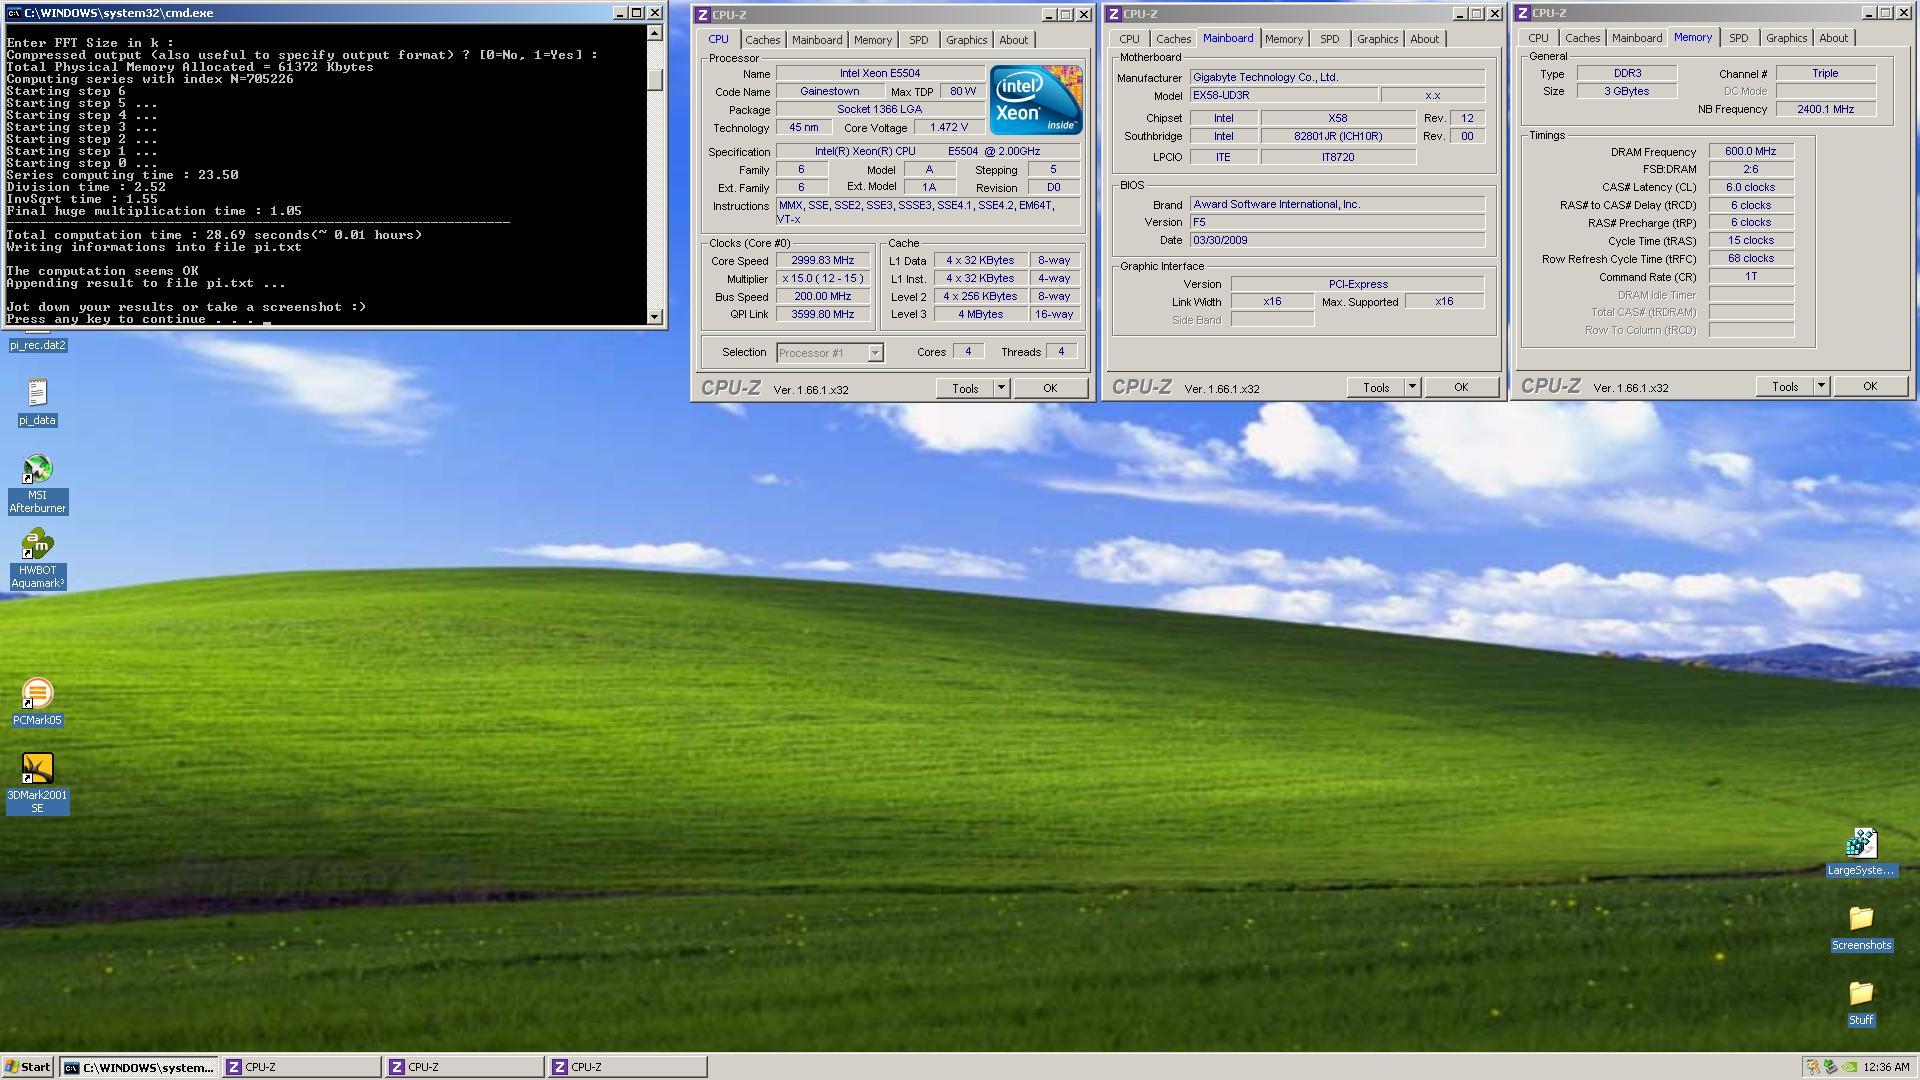Click the Intel Xeon inside logo
1920x1080 pixels.
coord(1035,100)
